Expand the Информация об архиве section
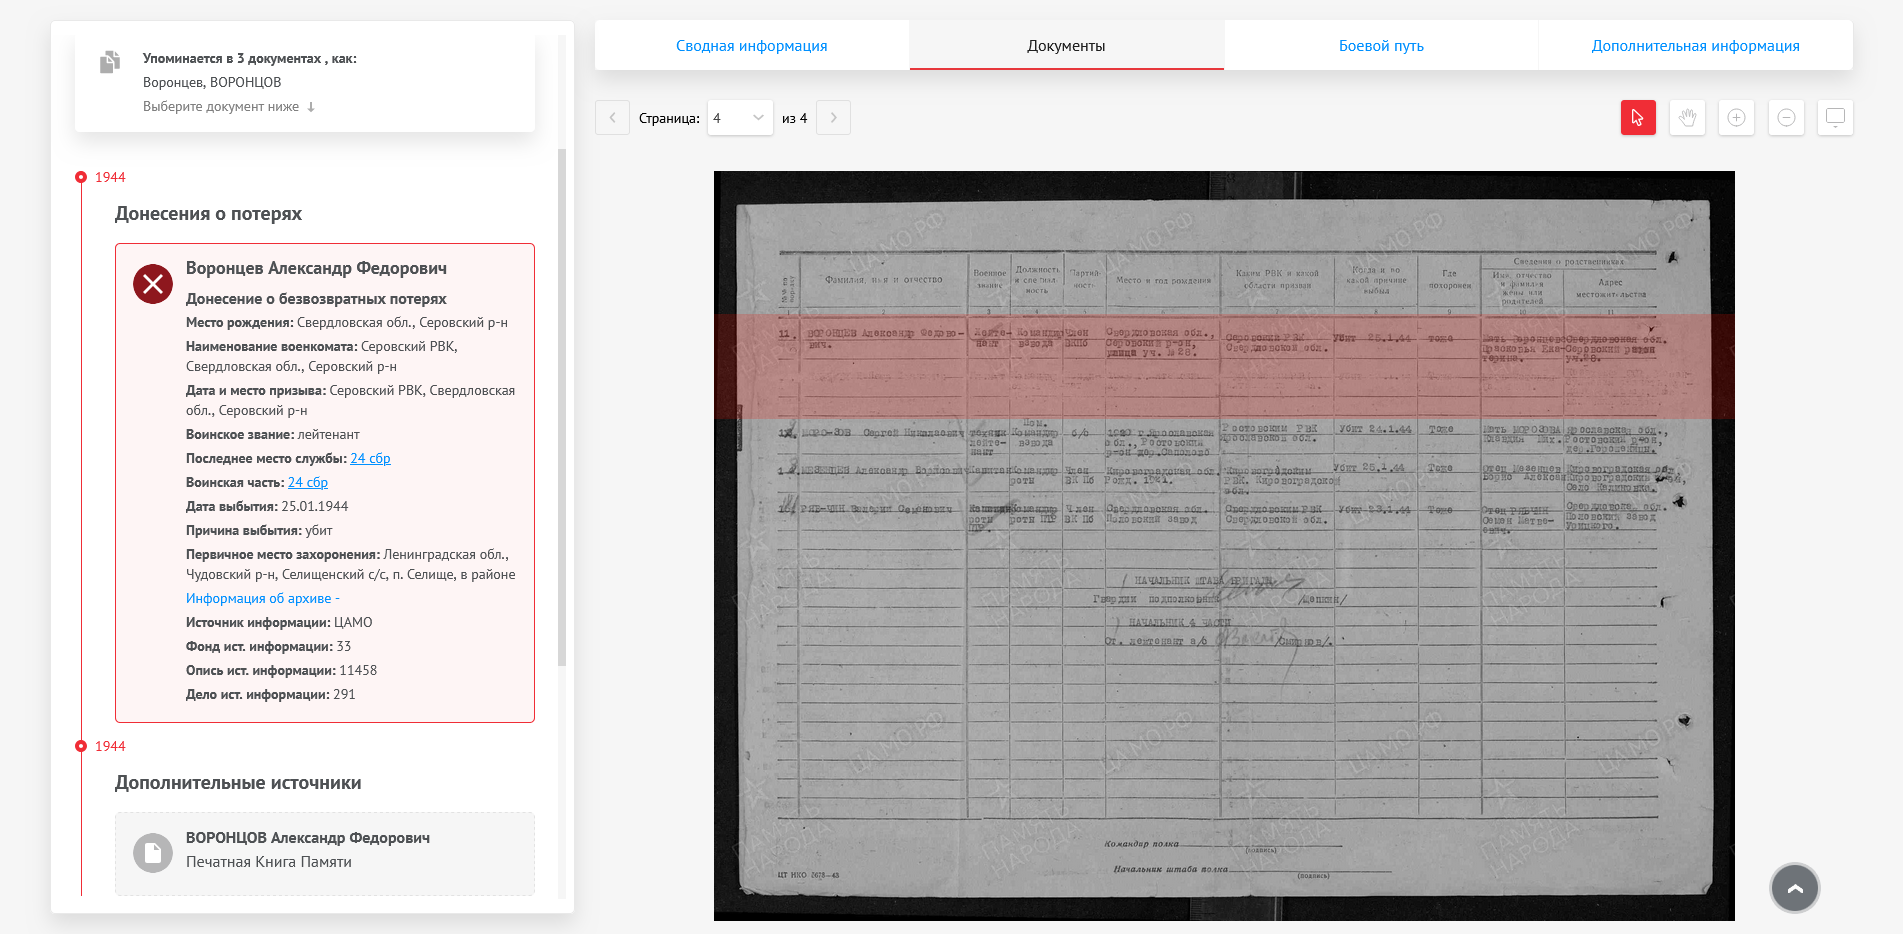Viewport: 1903px width, 934px height. (x=262, y=598)
